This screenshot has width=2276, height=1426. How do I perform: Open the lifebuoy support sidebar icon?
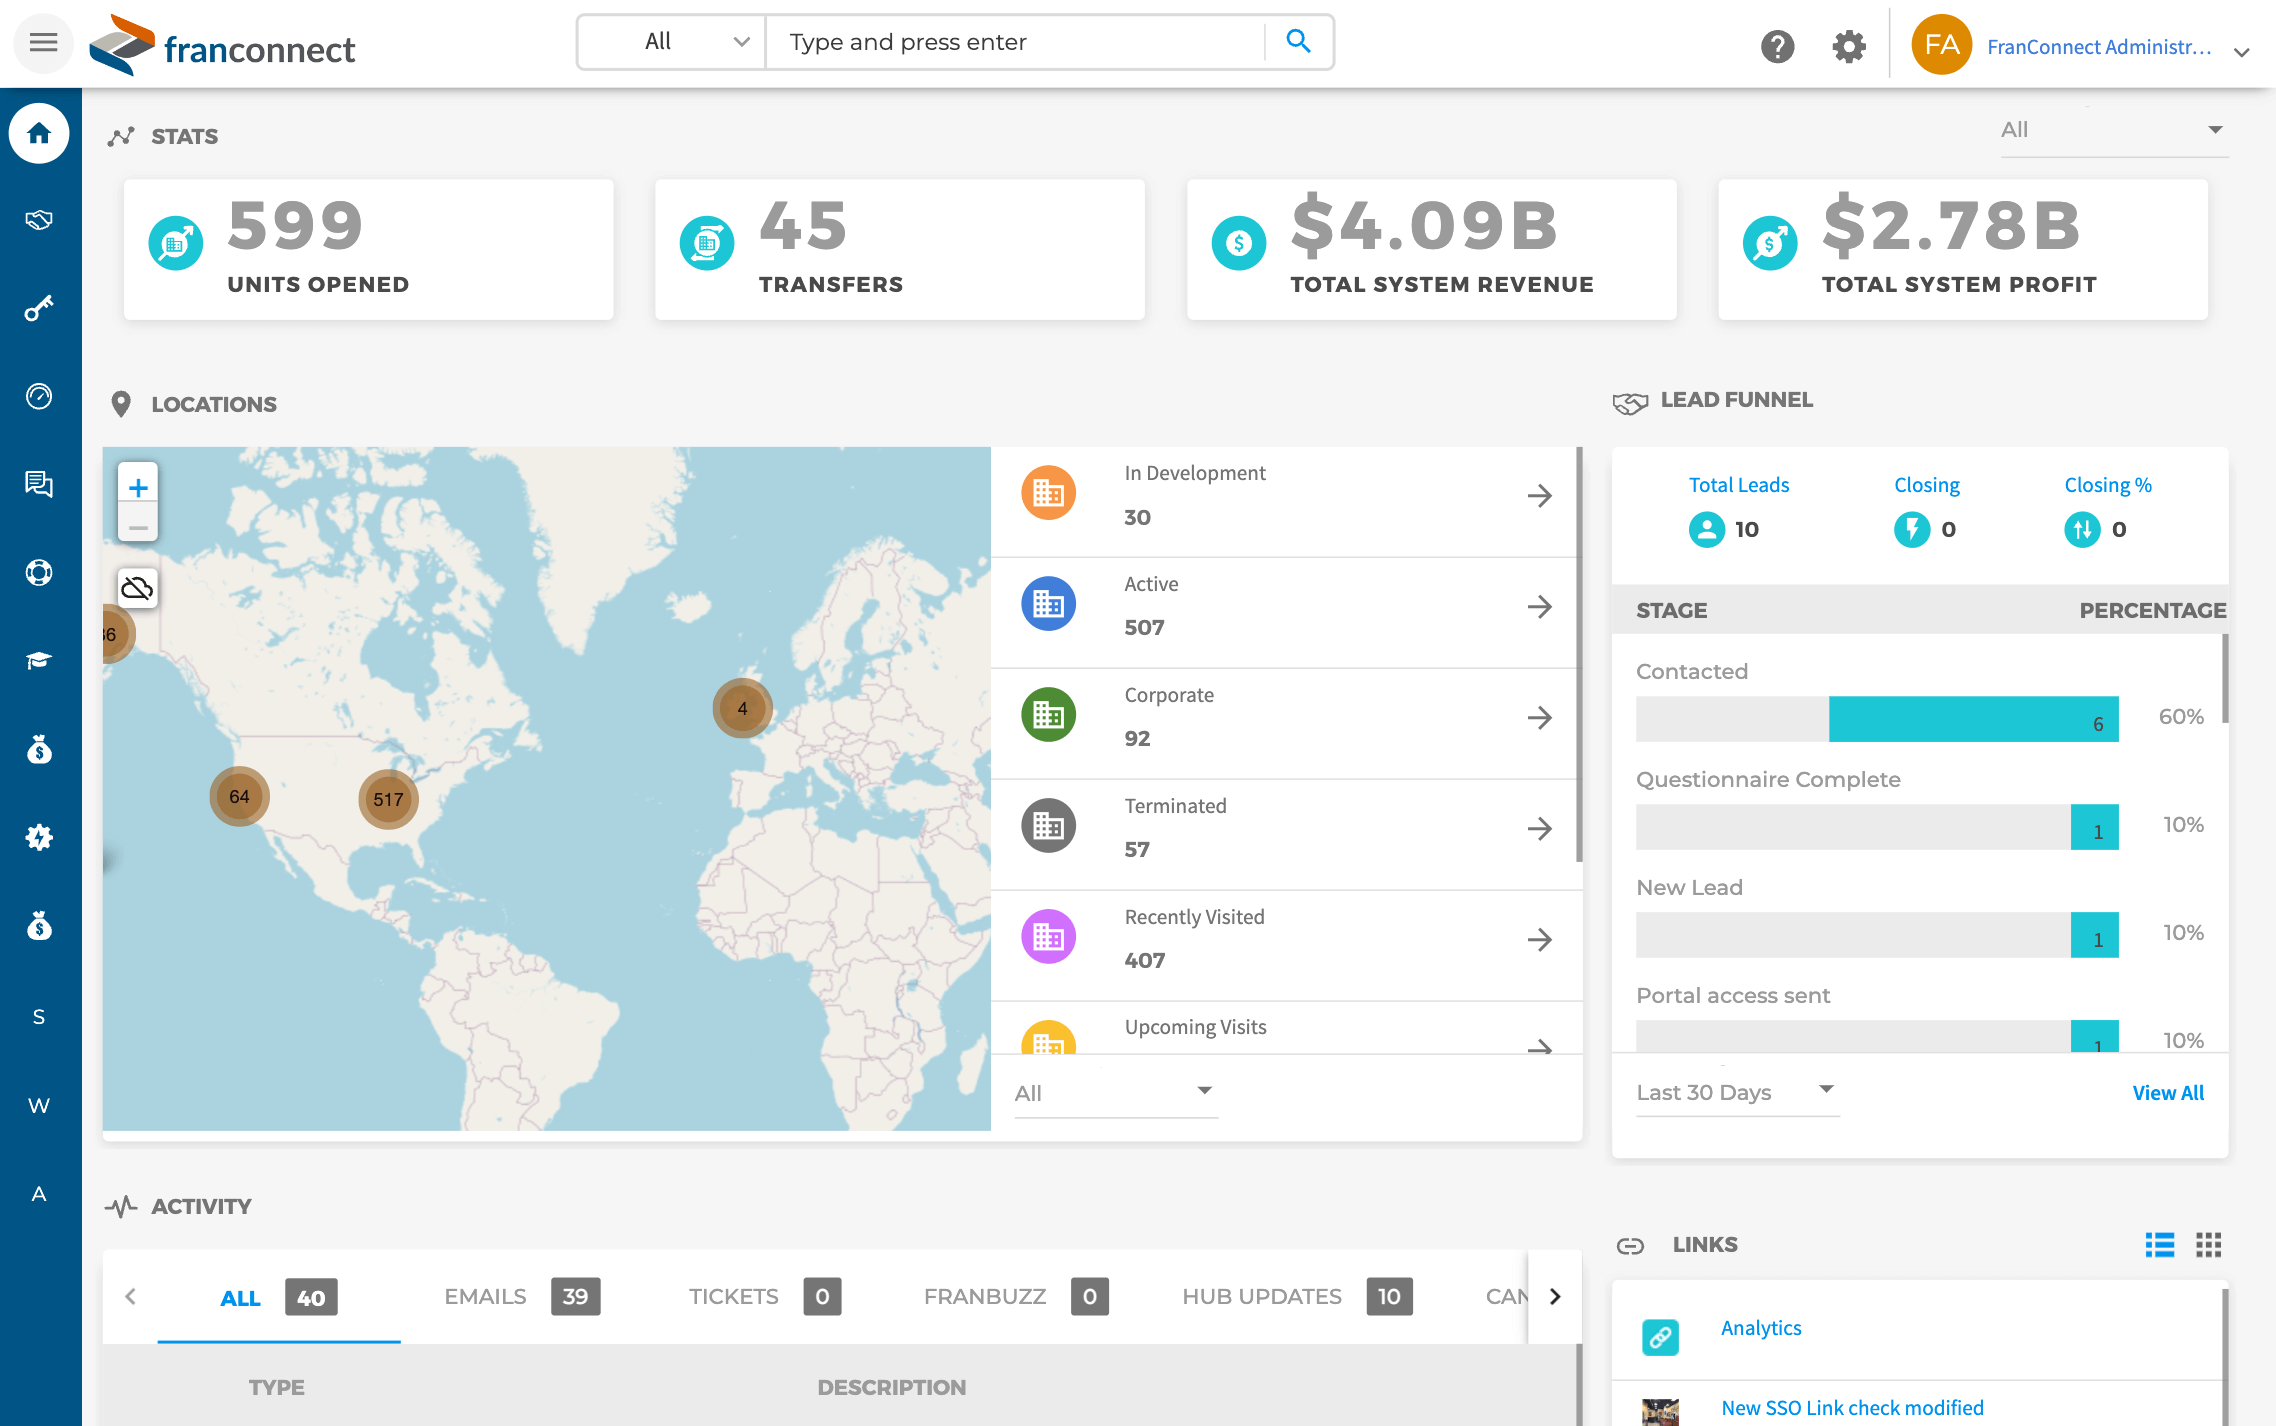[x=39, y=572]
